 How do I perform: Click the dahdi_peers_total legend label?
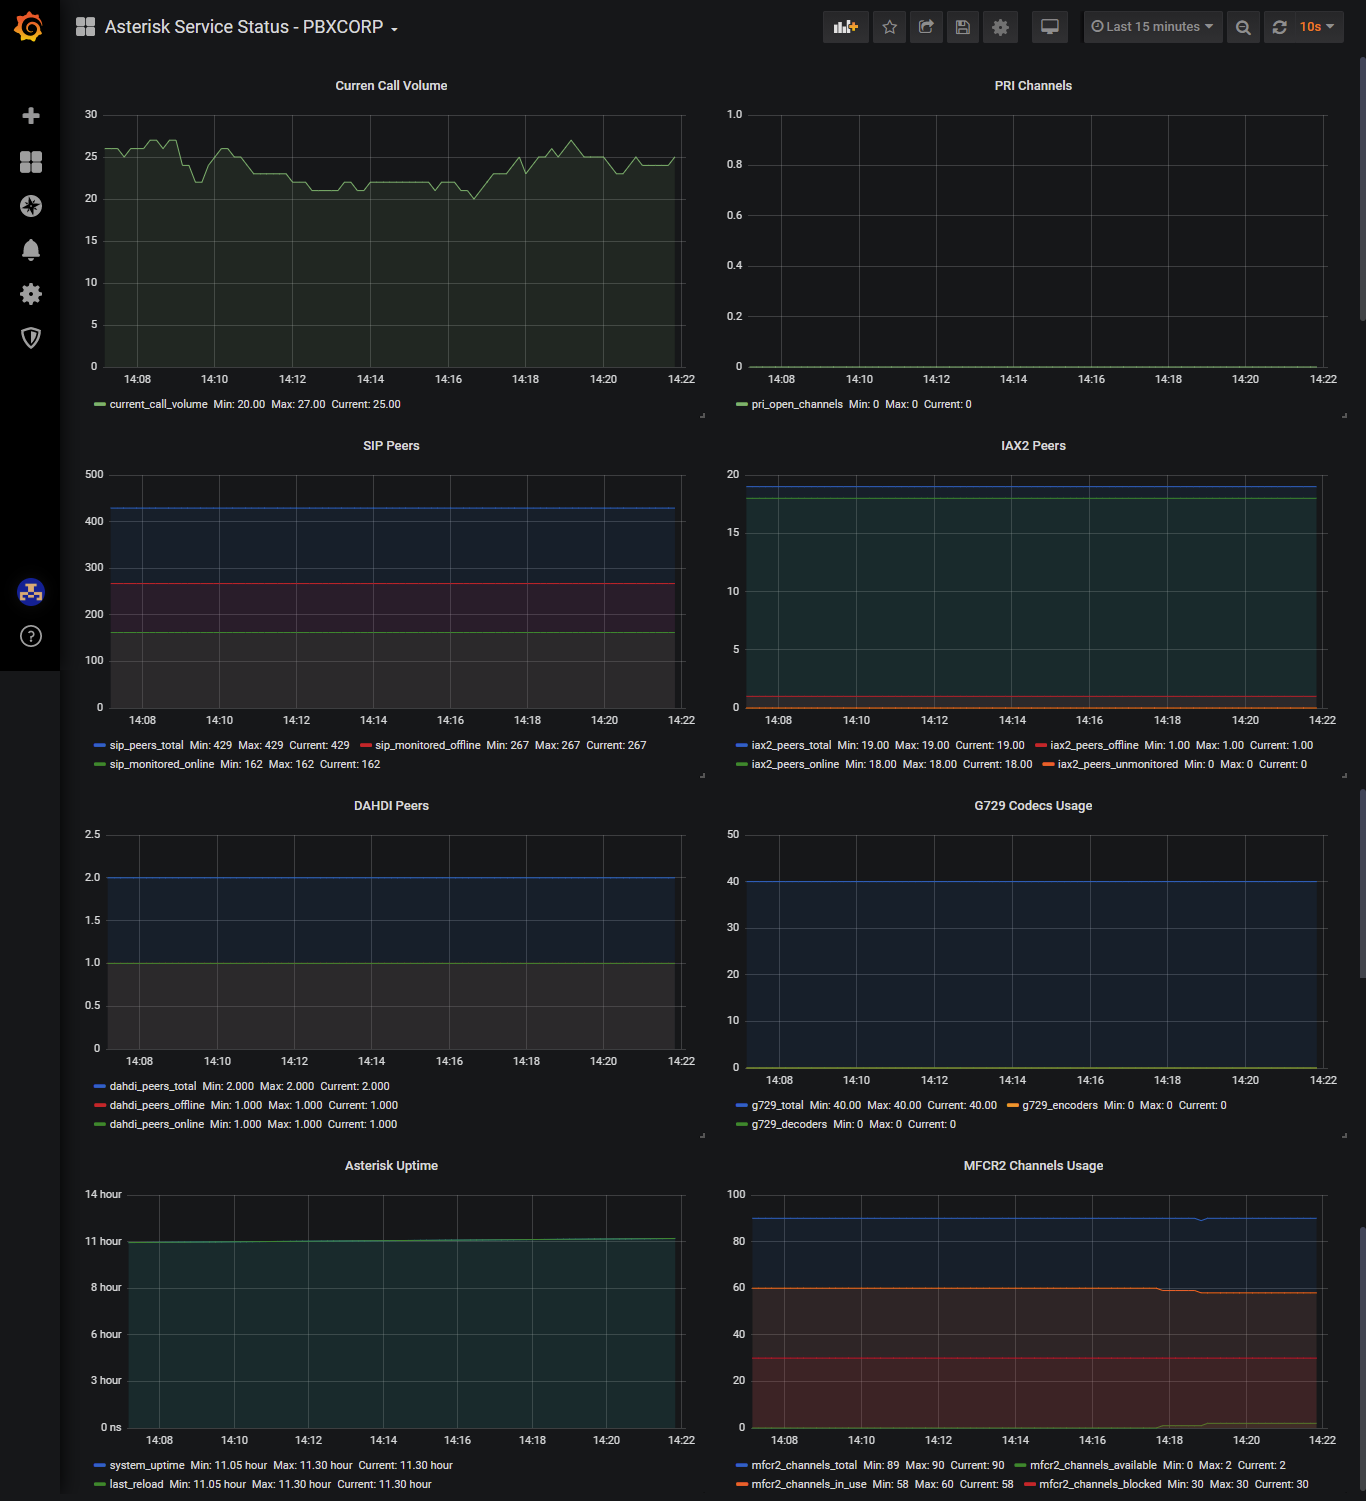click(153, 1087)
